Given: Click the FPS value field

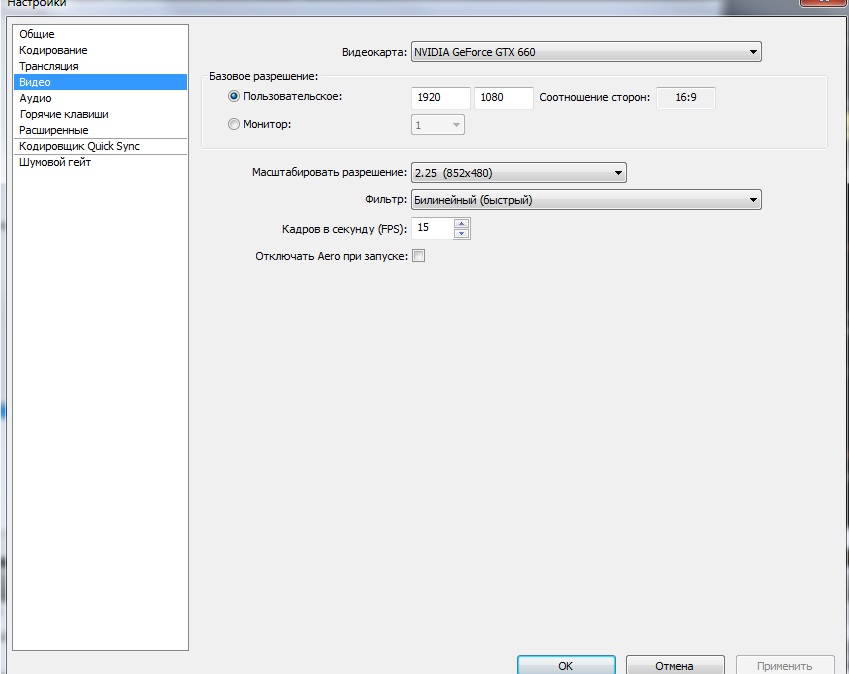Looking at the screenshot, I should (432, 228).
